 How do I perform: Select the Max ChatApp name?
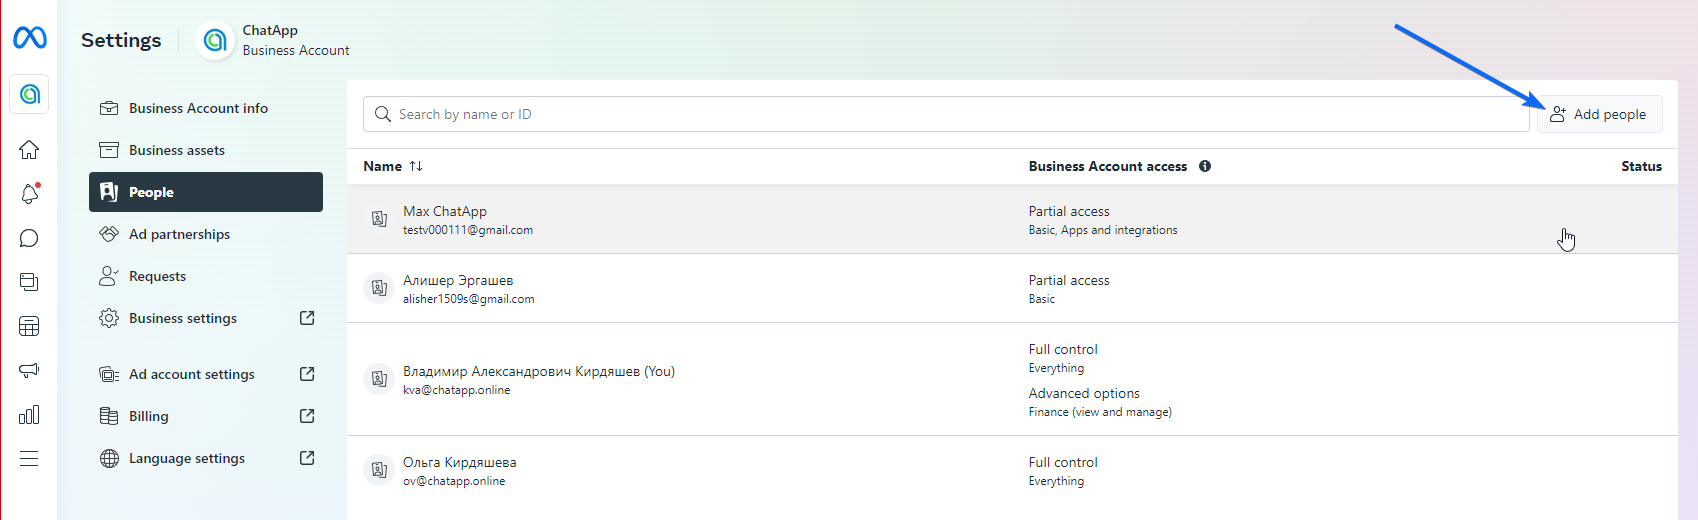point(445,211)
